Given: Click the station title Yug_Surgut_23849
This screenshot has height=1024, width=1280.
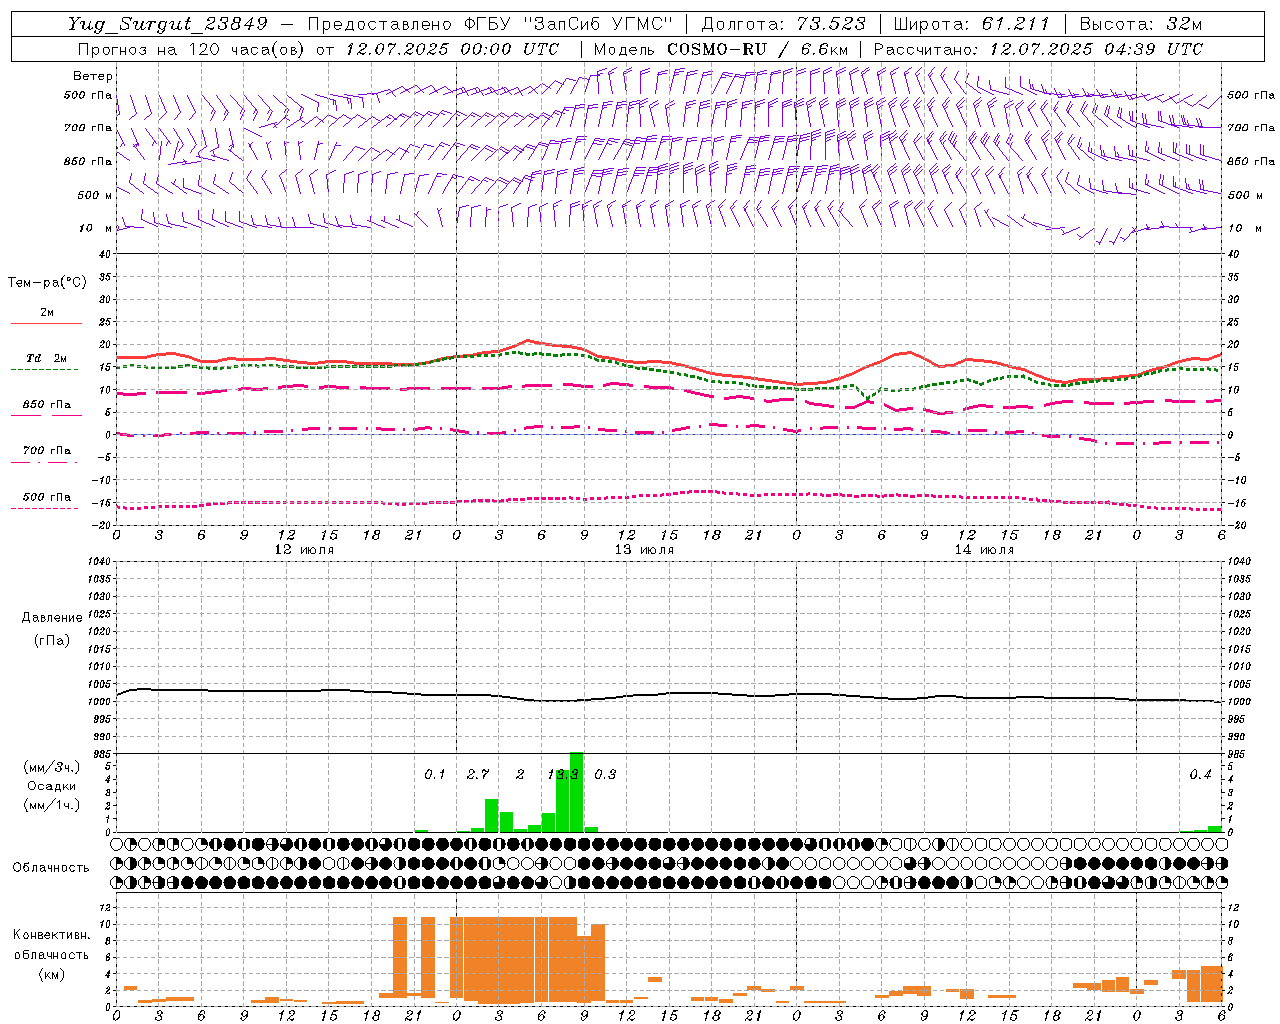Looking at the screenshot, I should [167, 24].
